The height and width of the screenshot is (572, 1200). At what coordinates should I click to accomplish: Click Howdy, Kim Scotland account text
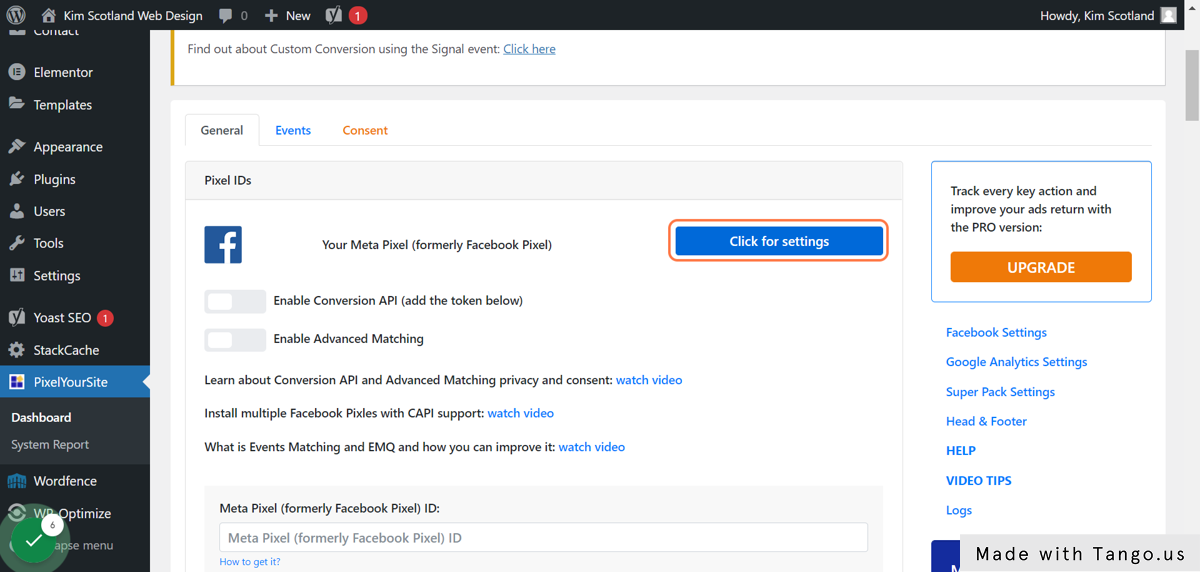coord(1097,15)
